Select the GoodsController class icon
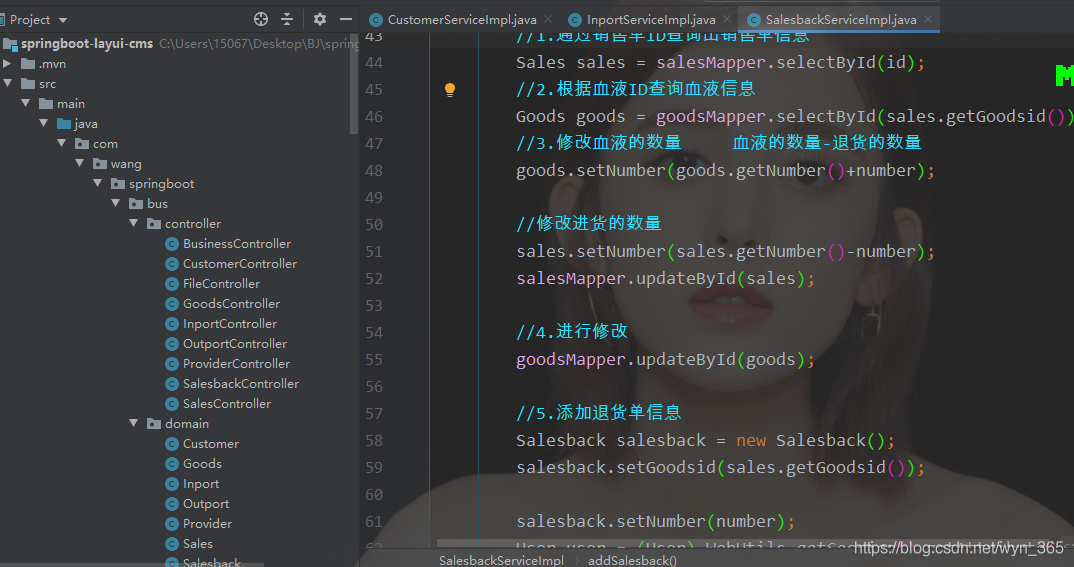 click(171, 304)
